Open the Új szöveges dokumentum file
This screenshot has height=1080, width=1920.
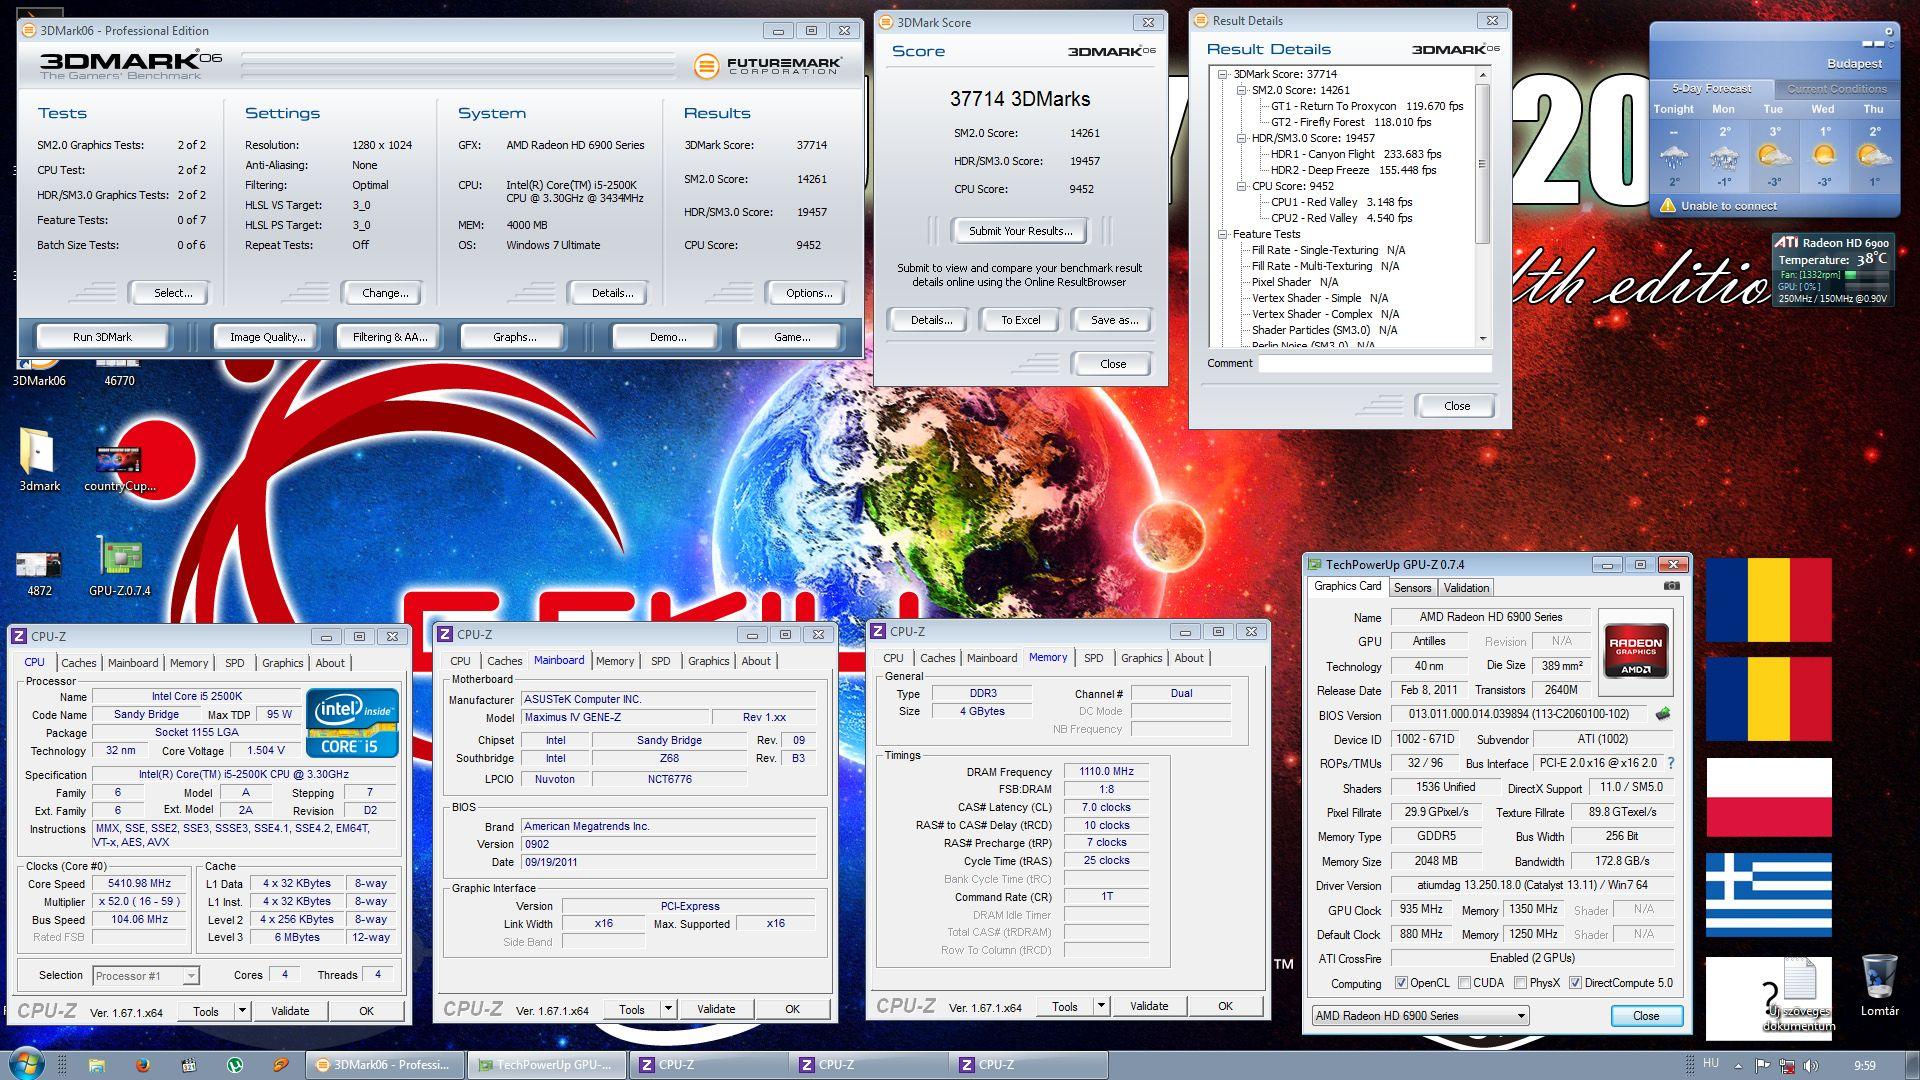1798,994
